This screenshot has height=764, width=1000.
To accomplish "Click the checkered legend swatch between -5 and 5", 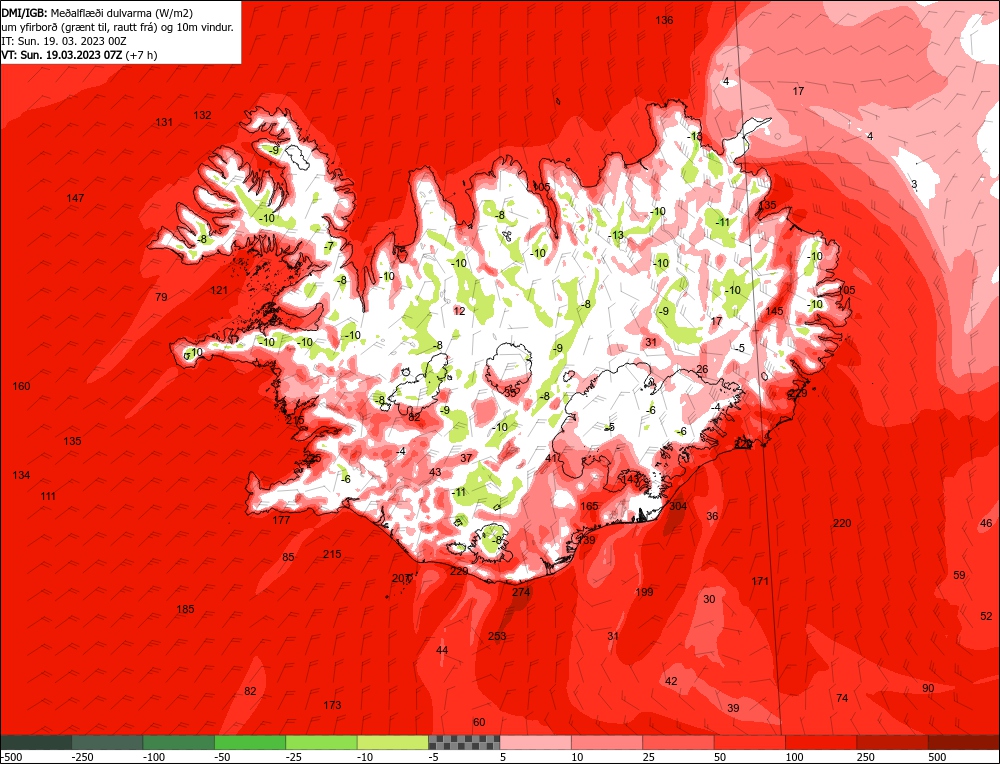I will coord(464,742).
